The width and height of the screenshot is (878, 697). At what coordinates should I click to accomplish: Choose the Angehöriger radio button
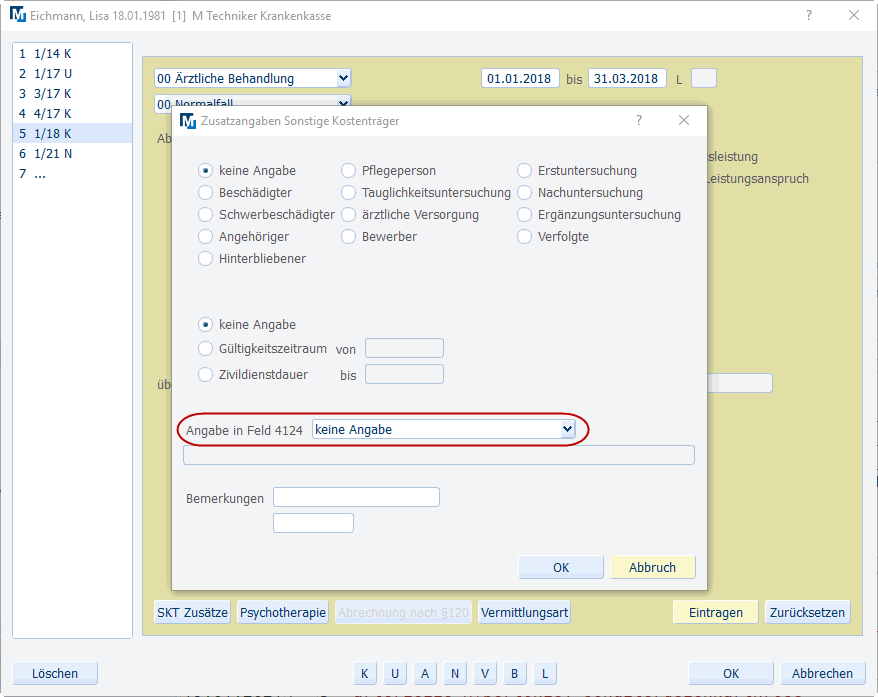(x=206, y=236)
